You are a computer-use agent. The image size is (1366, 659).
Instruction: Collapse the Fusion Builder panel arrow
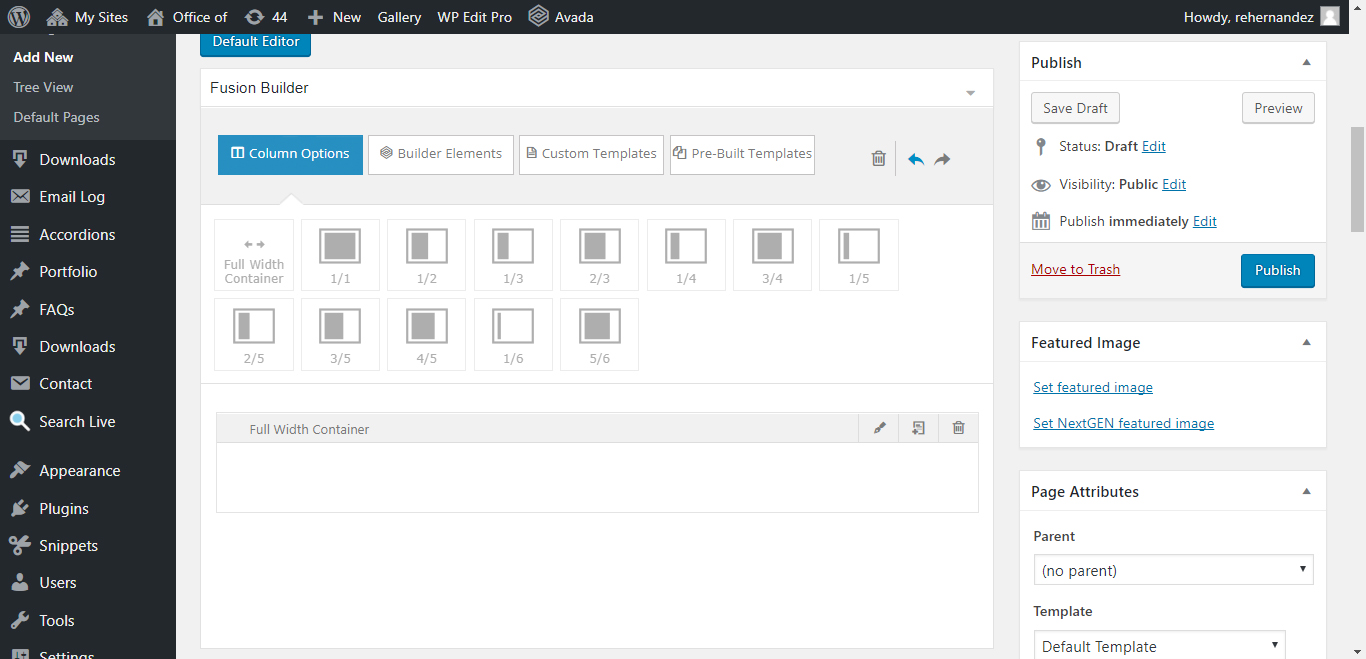970,93
